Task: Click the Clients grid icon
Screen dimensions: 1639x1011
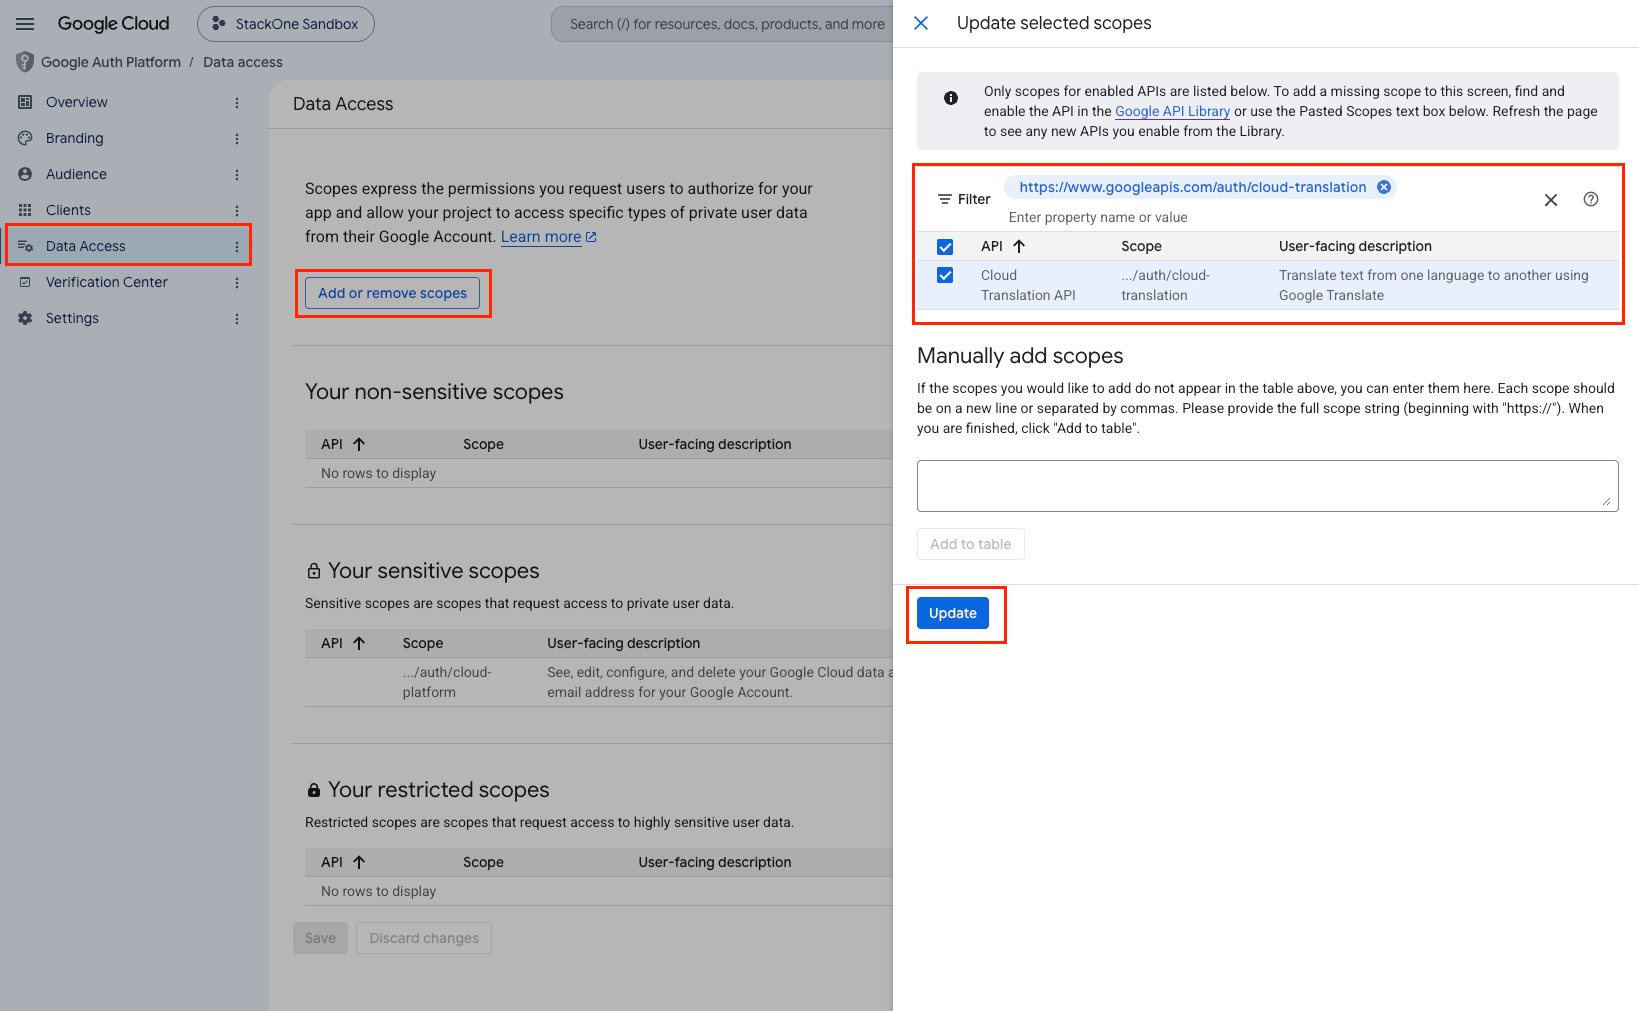Action: 25,210
